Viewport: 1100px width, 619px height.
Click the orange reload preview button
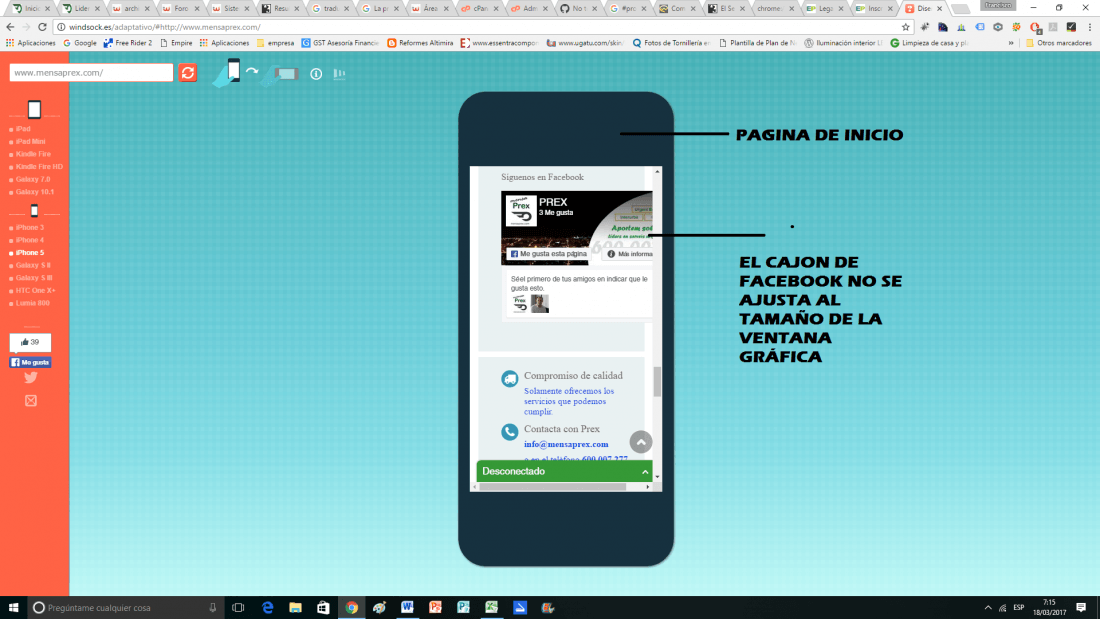pyautogui.click(x=187, y=73)
